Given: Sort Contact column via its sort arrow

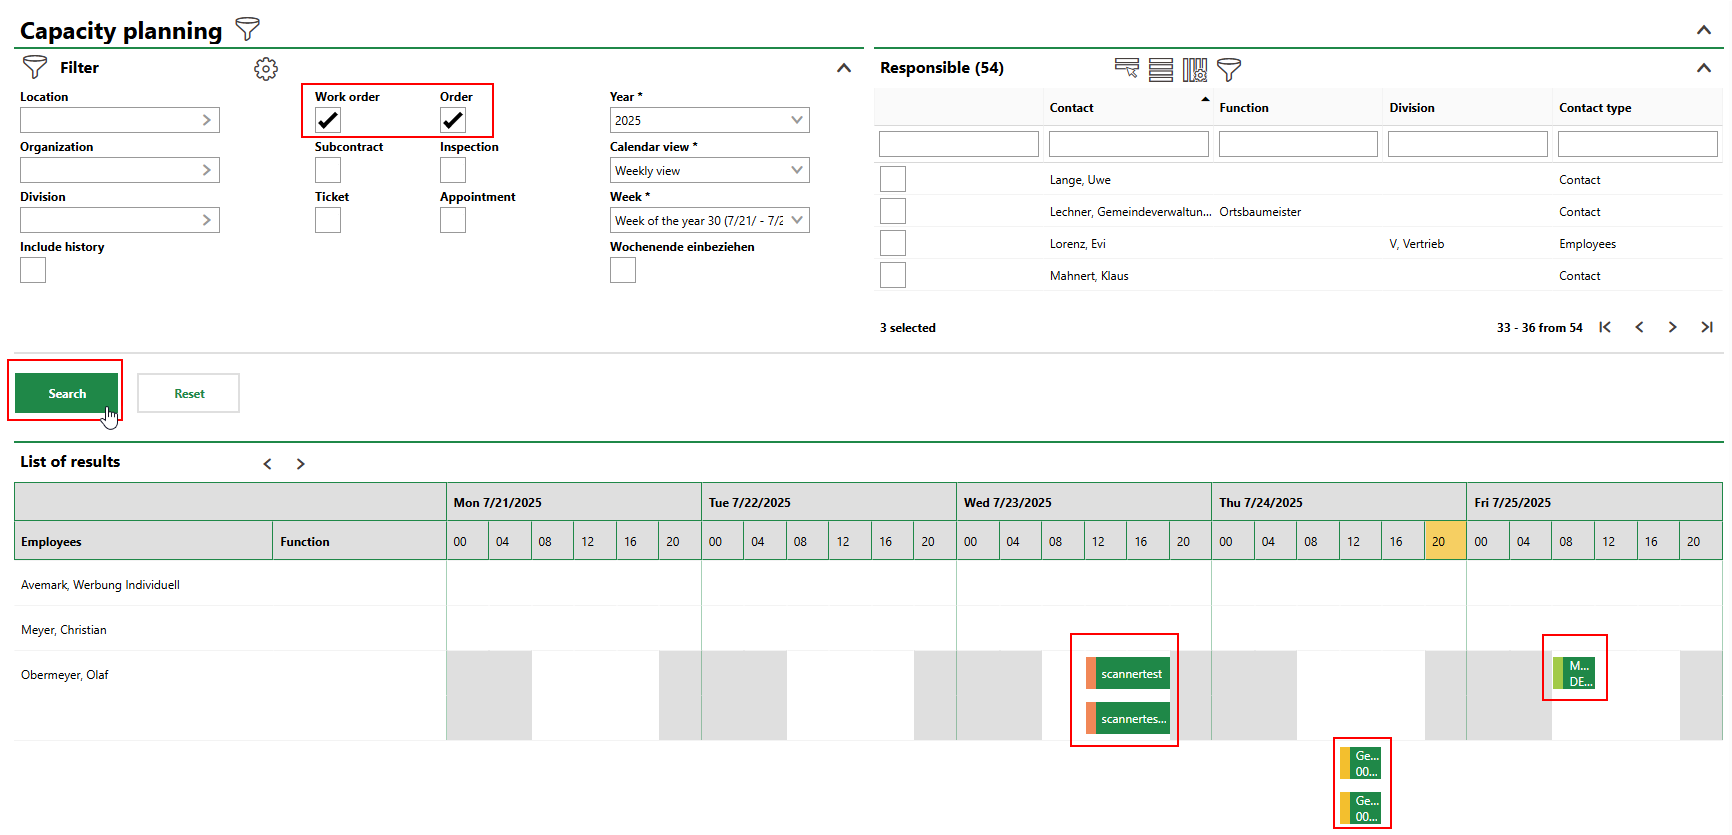Looking at the screenshot, I should click(1205, 99).
